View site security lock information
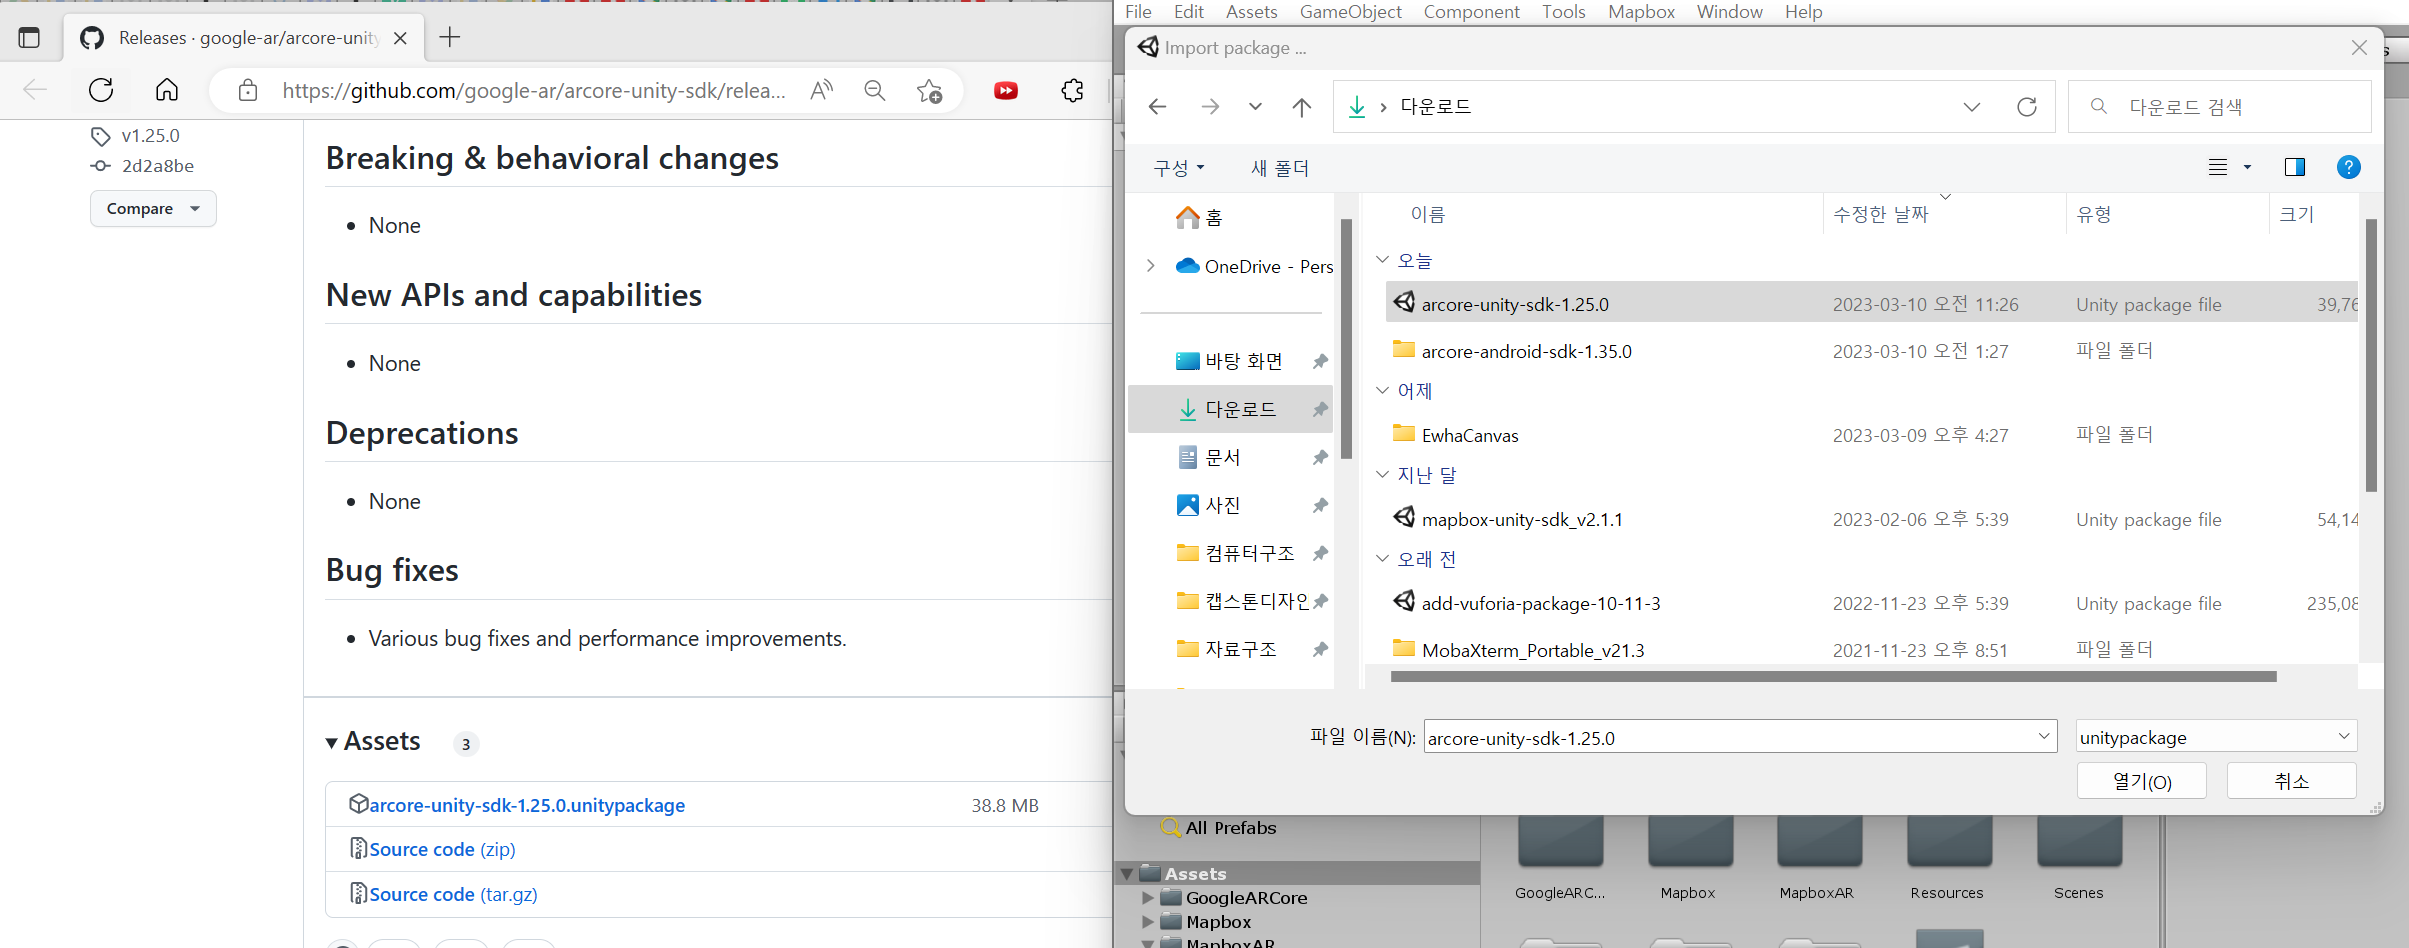 point(248,91)
